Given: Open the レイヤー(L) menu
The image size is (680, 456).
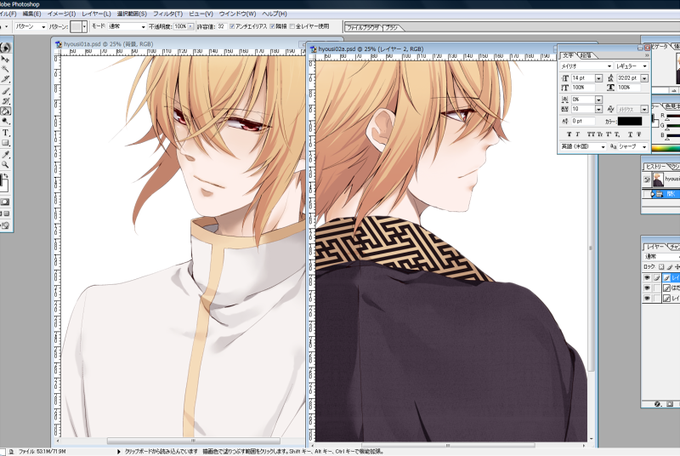Looking at the screenshot, I should 96,14.
